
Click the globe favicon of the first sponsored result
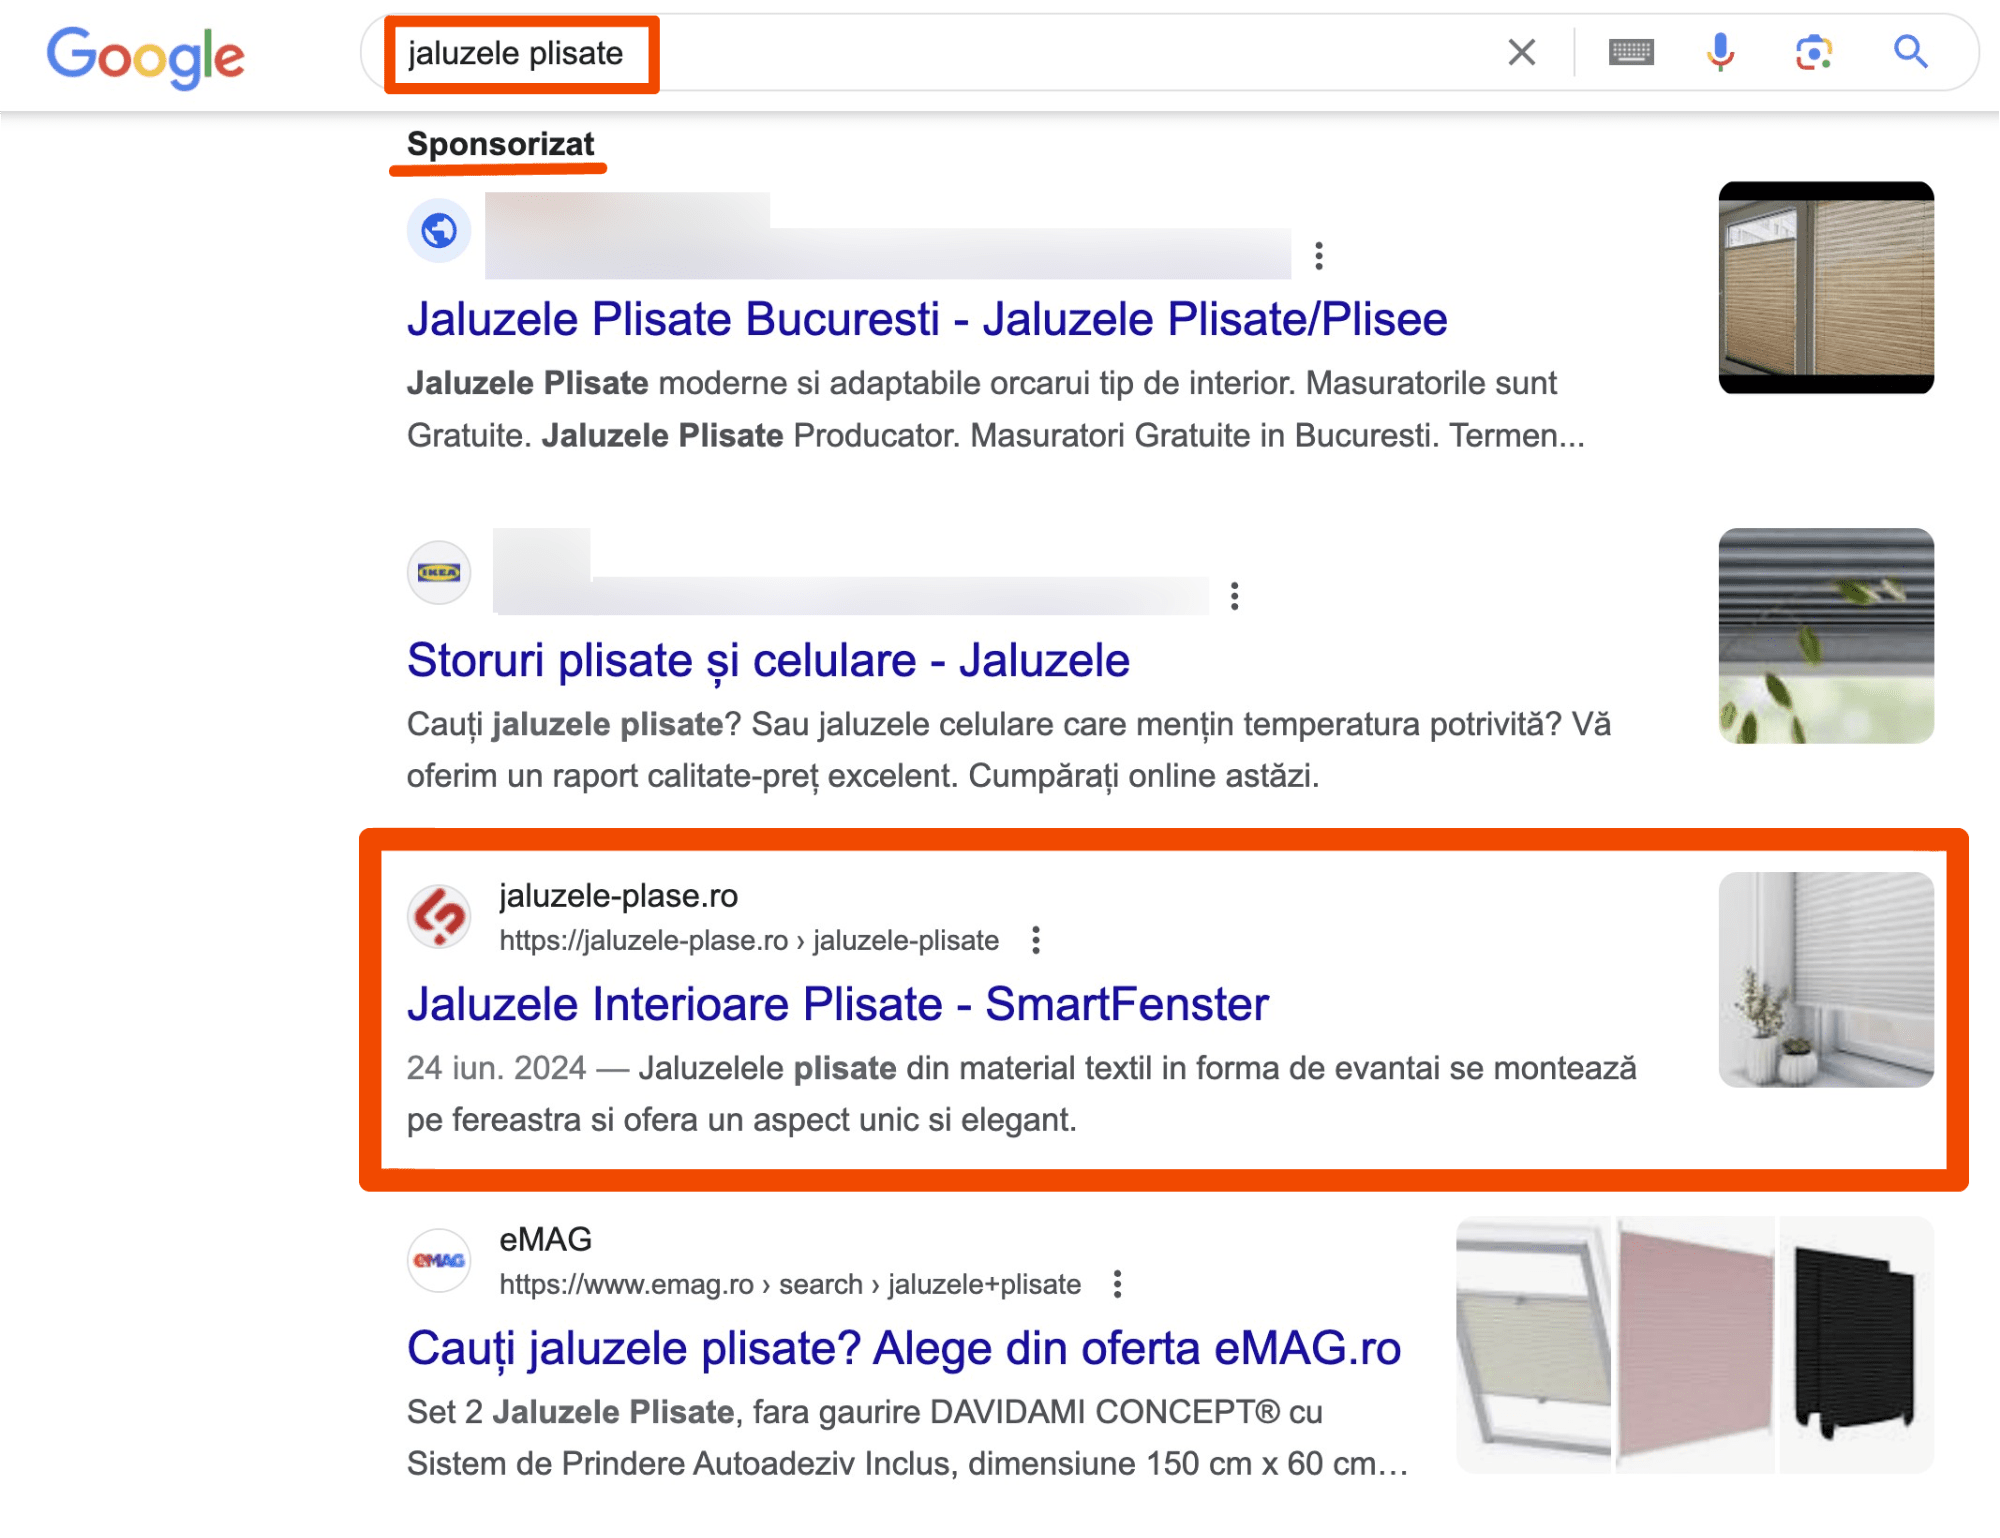point(439,231)
